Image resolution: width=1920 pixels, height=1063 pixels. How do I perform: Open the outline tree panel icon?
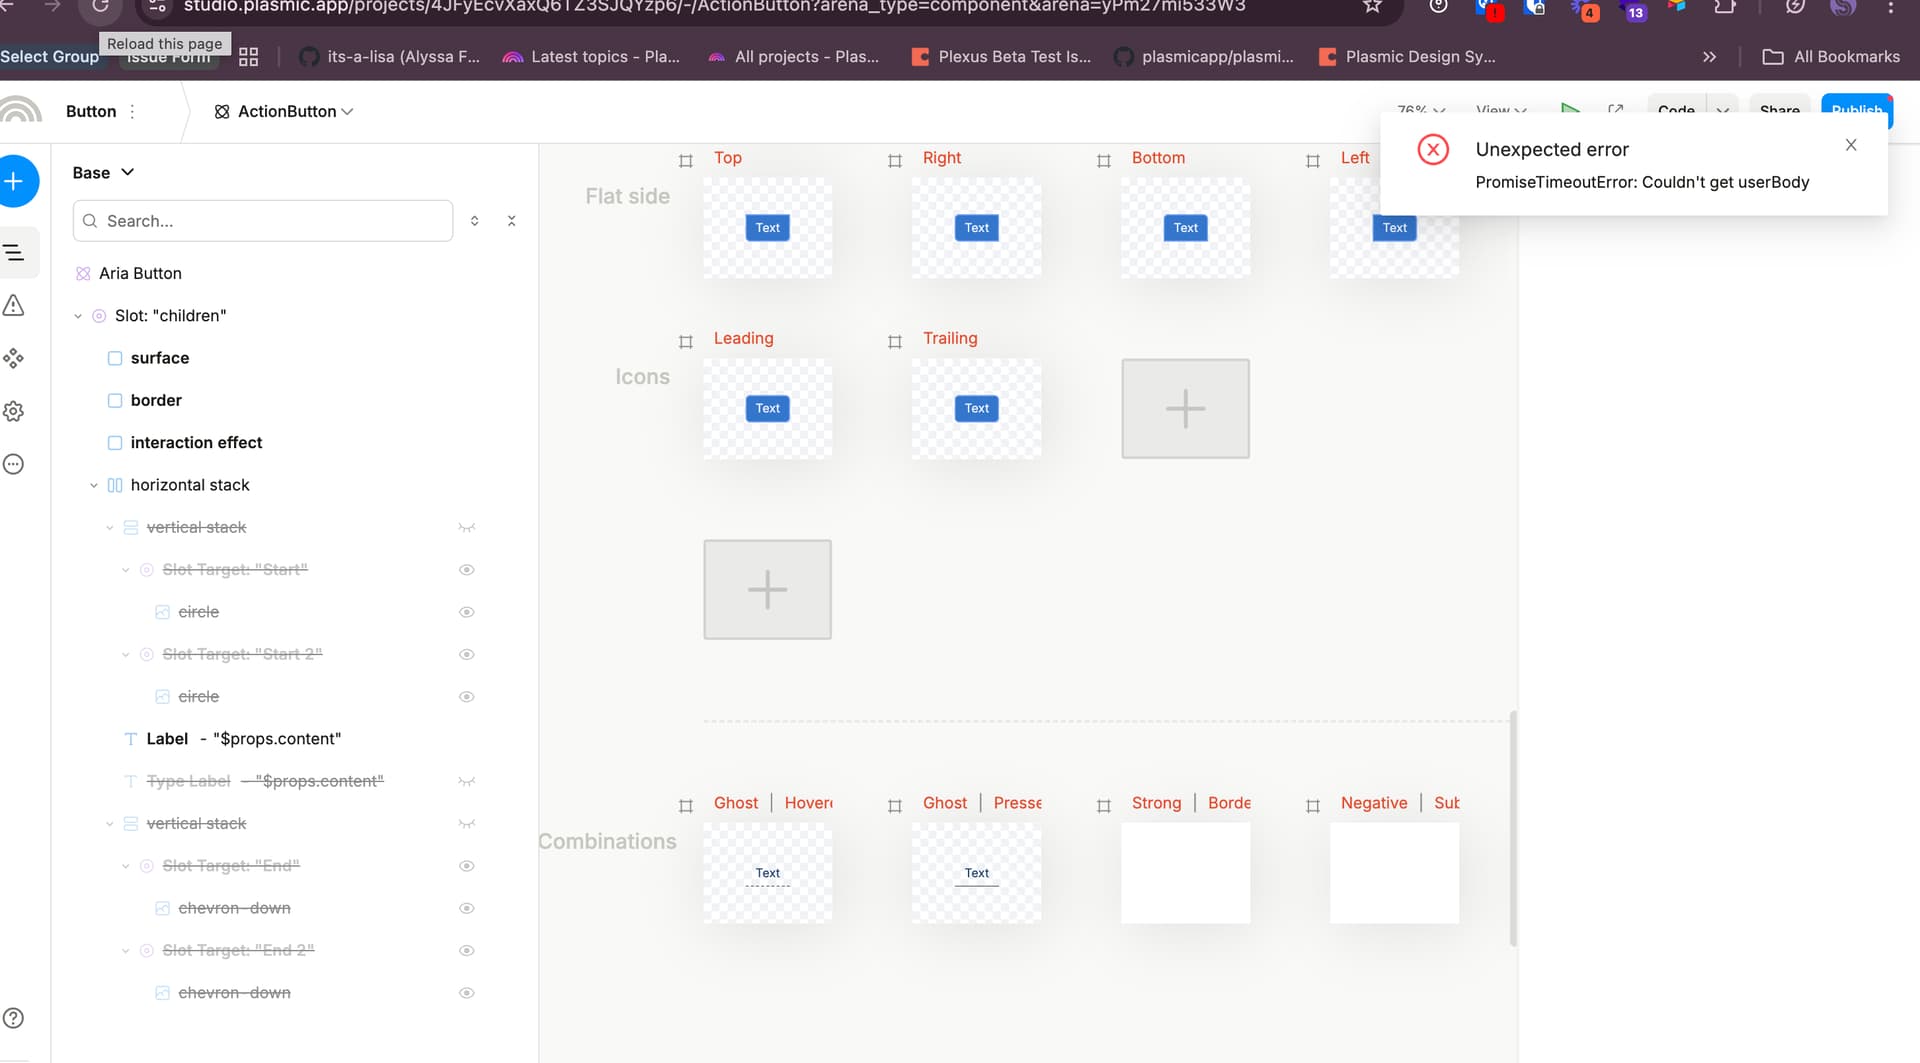pos(14,253)
